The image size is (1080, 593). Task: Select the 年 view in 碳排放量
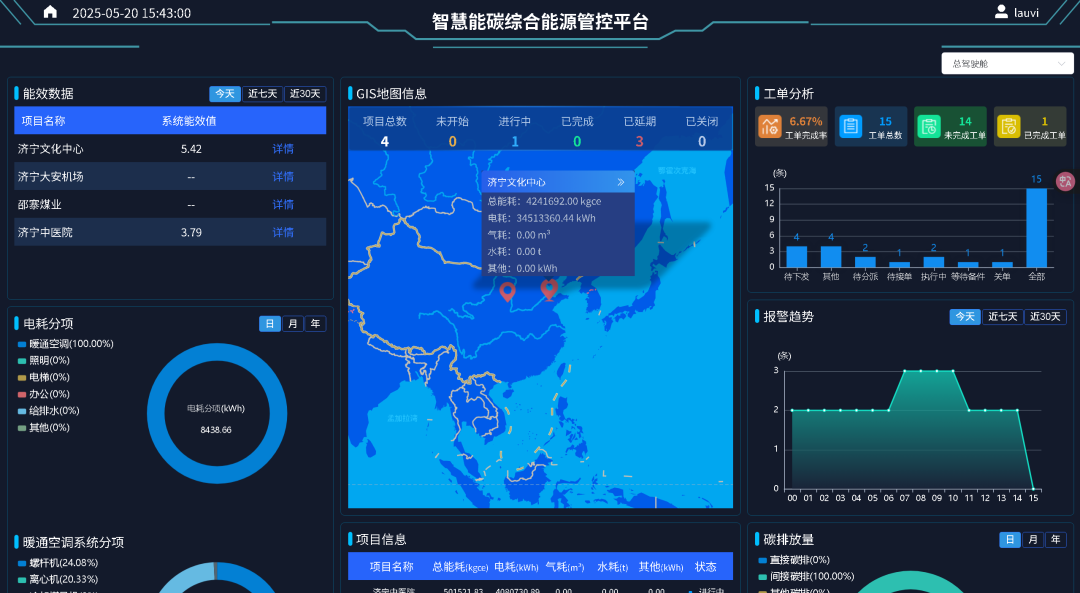point(1055,539)
